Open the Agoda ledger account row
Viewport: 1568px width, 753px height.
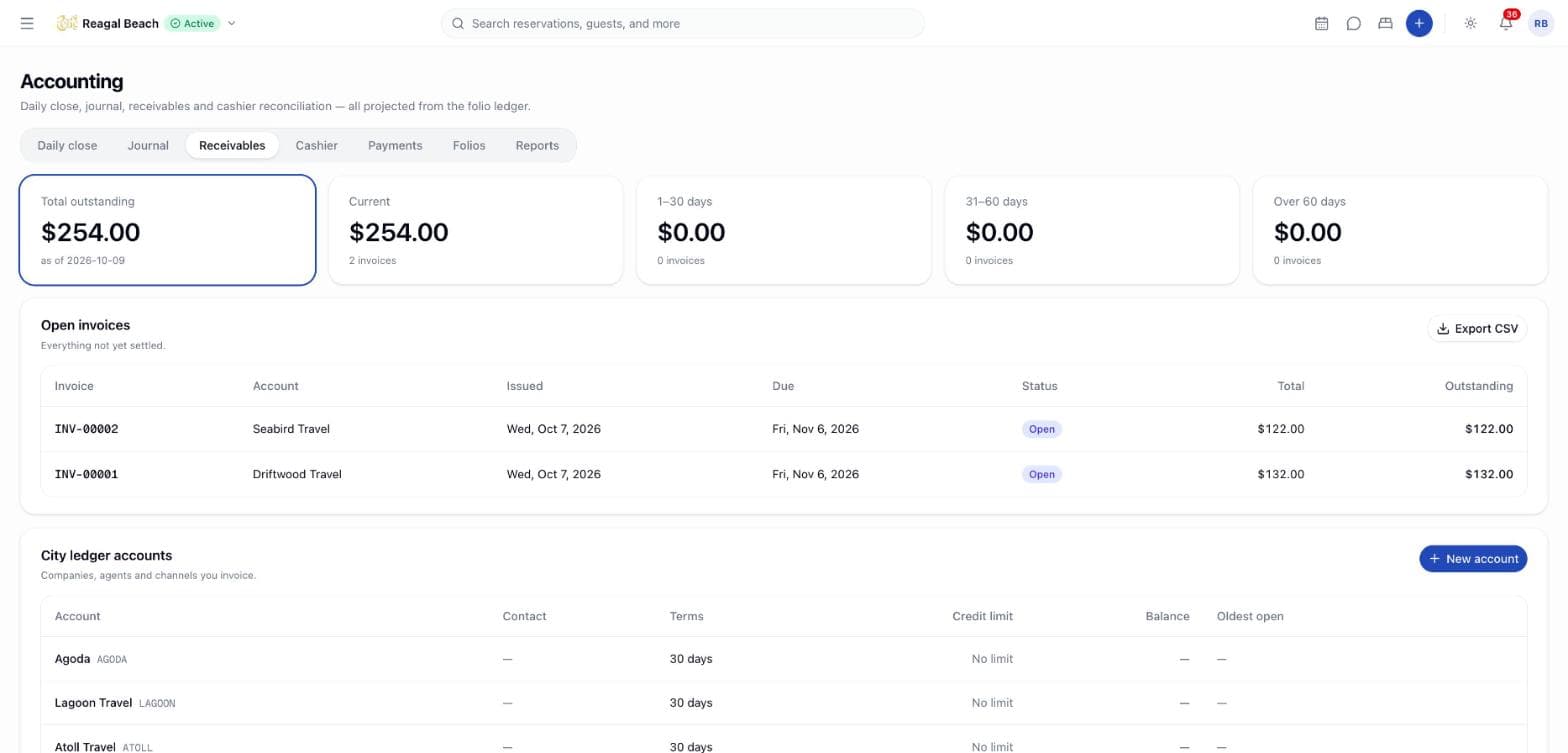784,659
